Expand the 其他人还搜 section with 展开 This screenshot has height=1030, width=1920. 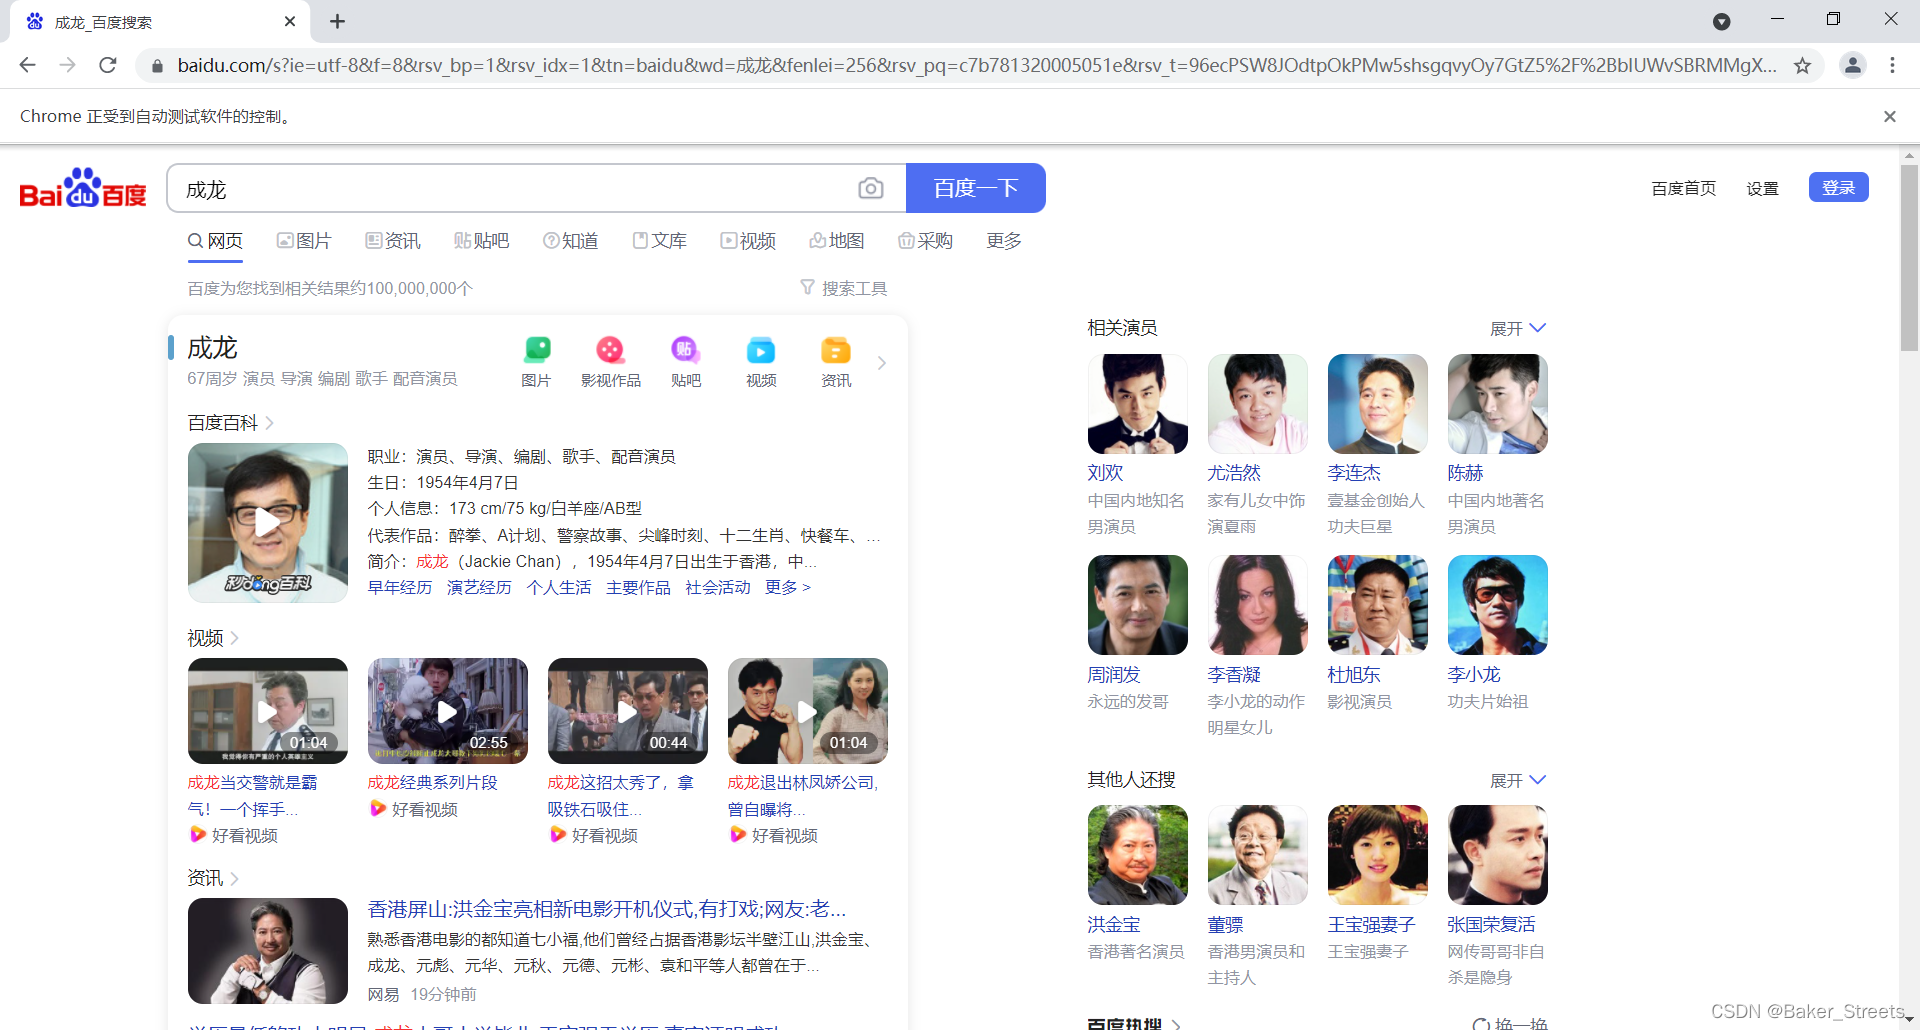(x=1517, y=780)
